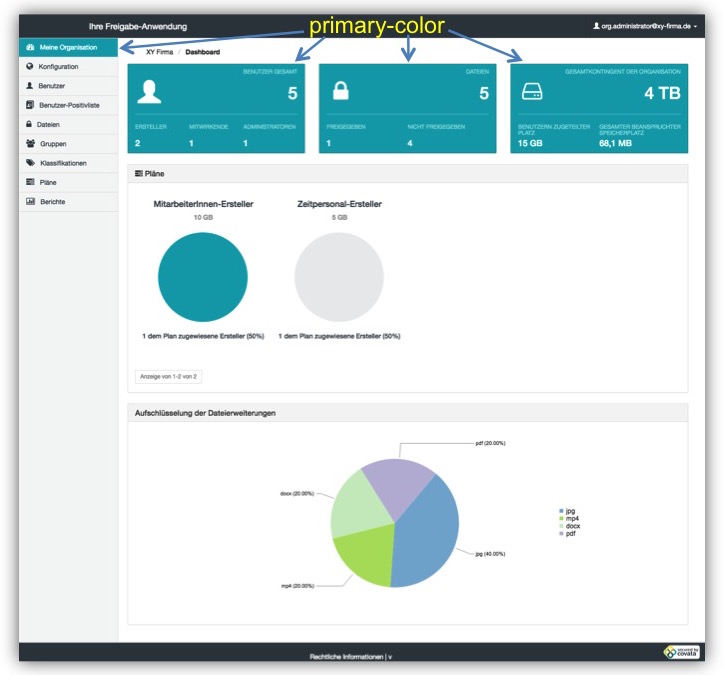Viewport: 724px width, 675px height.
Task: Click the Pläne list icon in sidebar
Action: [x=30, y=182]
